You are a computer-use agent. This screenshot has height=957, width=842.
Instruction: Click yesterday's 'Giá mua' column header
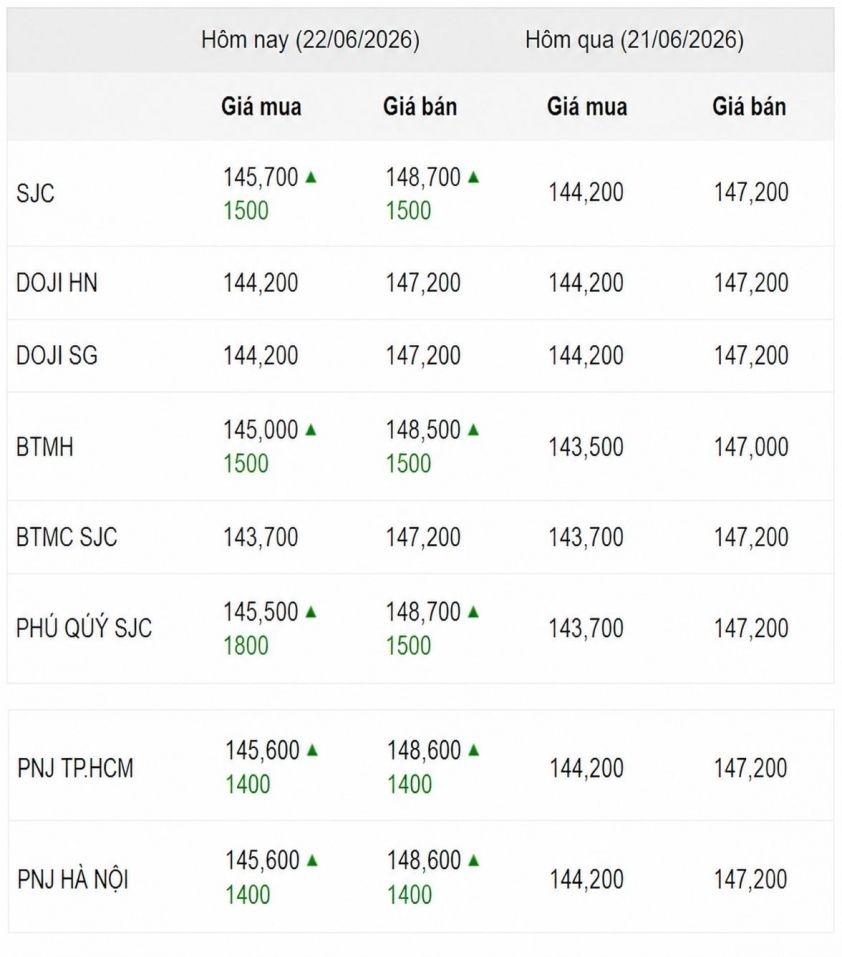tap(587, 107)
